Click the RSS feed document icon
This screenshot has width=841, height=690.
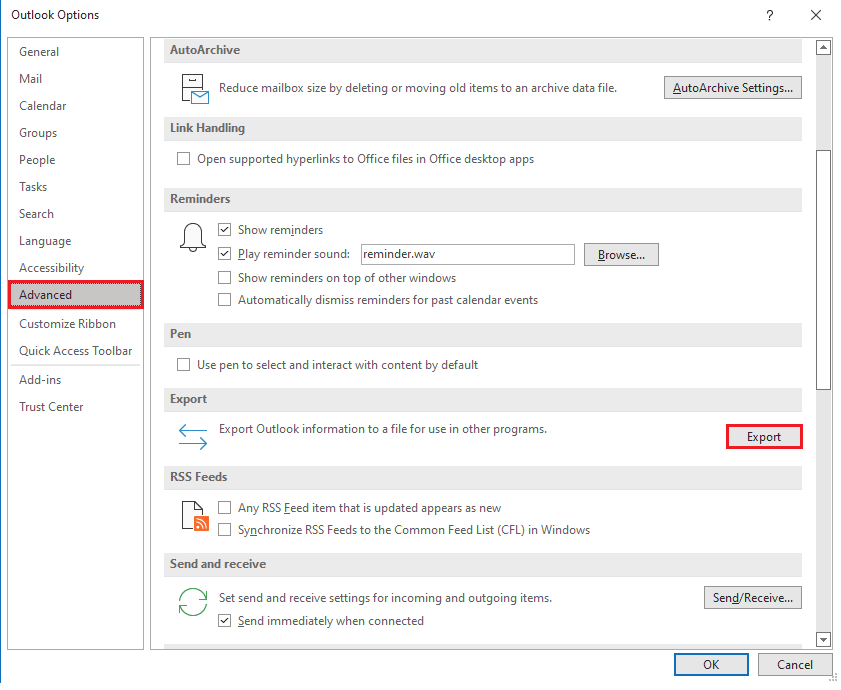[x=195, y=516]
